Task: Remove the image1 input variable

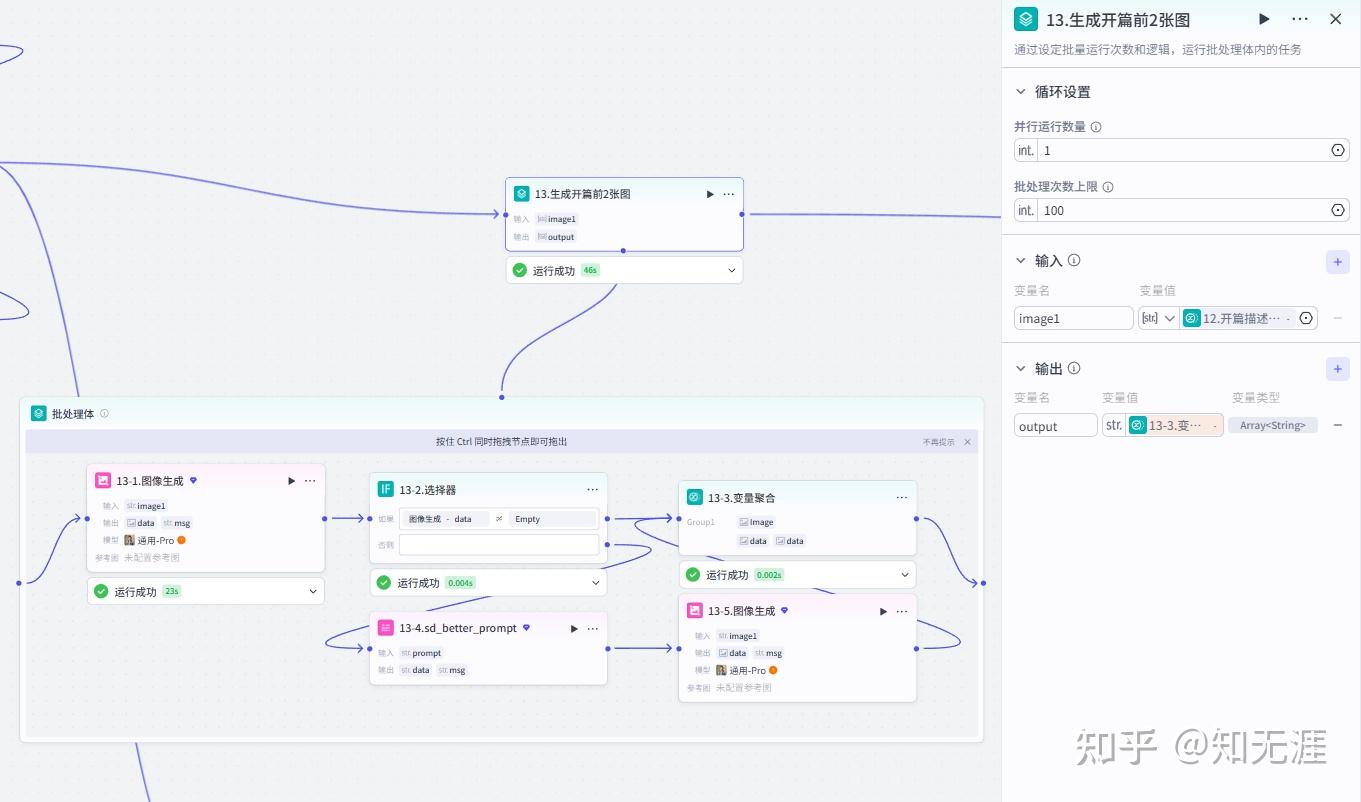Action: tap(1338, 318)
